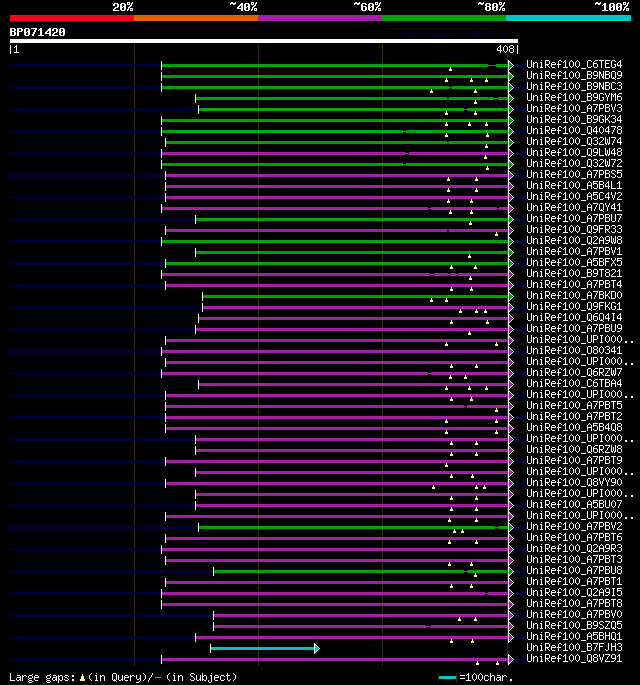Screen dimensions: 640x685
Task: Click the Large gaps legend text
Action: 123,678
